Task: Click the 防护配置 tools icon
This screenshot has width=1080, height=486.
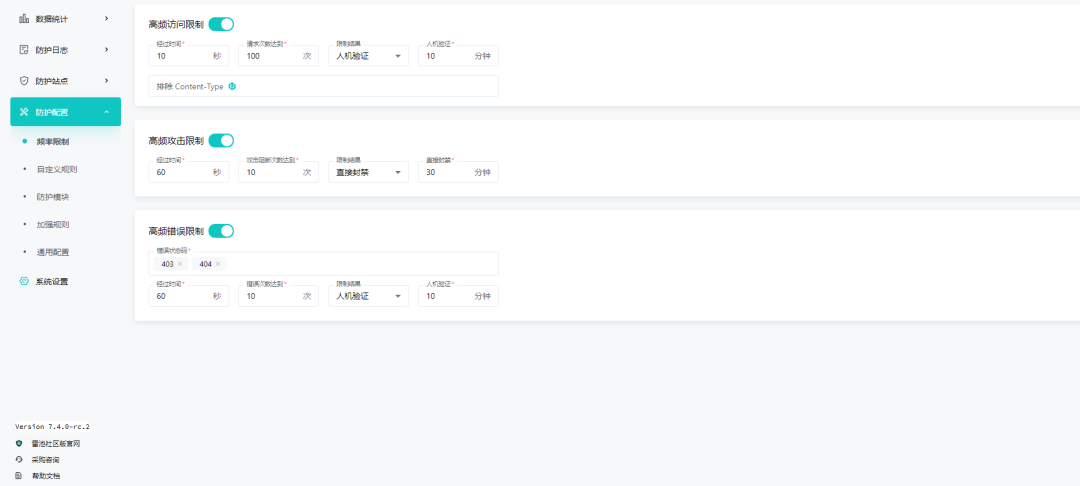Action: click(24, 112)
